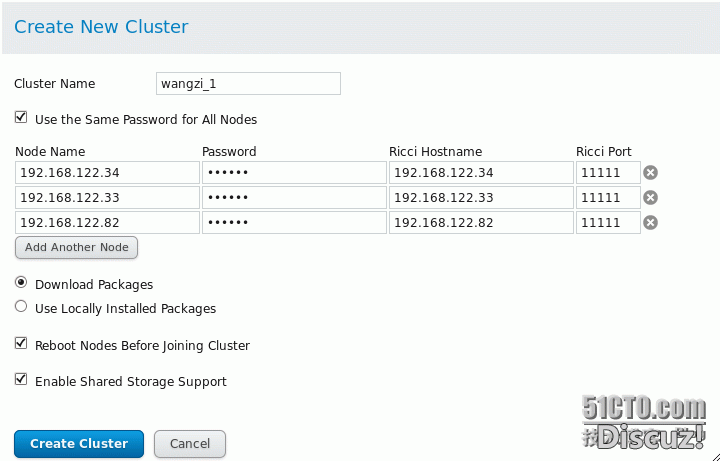This screenshot has height=461, width=720.
Task: Focus the Cluster Name text field
Action: [248, 83]
